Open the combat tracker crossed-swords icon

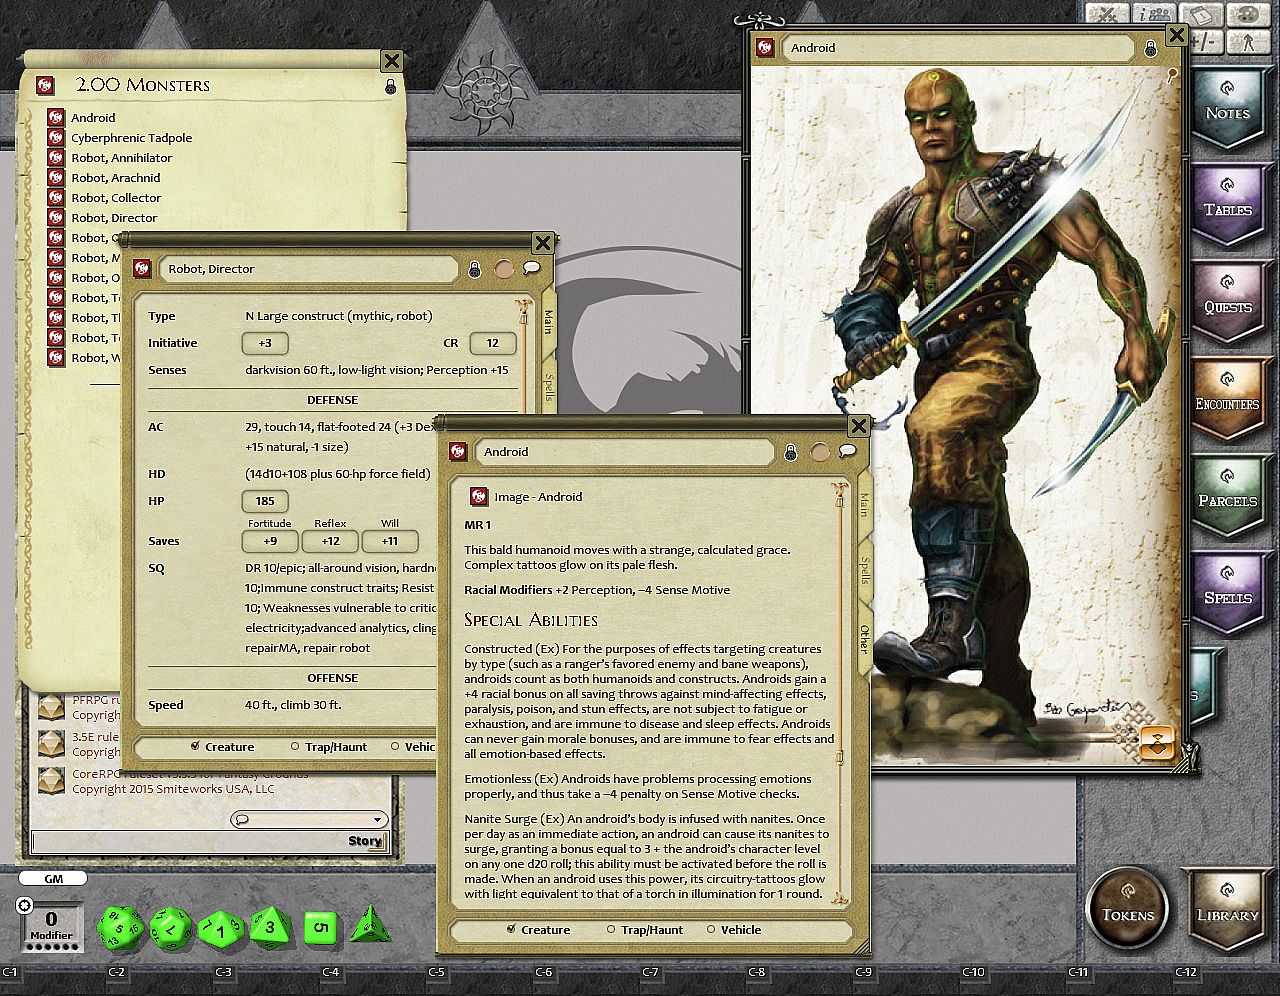pyautogui.click(x=1108, y=14)
